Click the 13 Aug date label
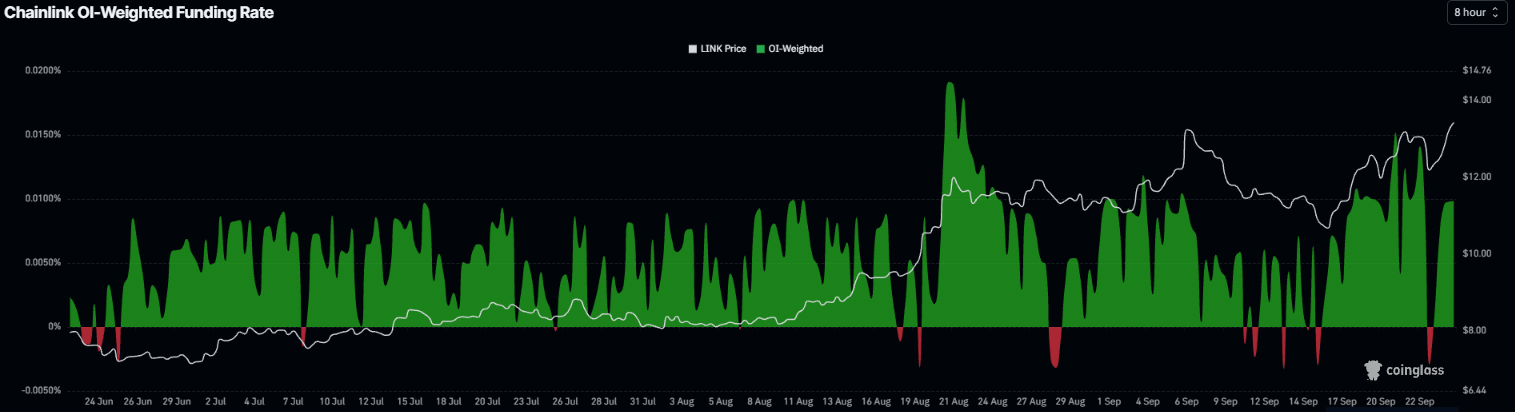The width and height of the screenshot is (1515, 412). click(836, 401)
